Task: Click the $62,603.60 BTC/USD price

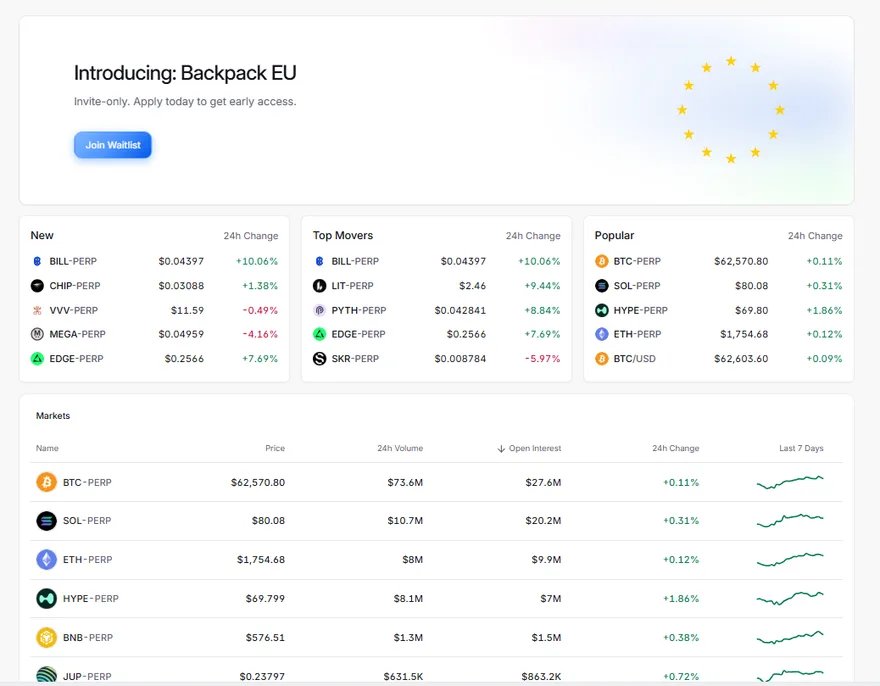Action: [x=741, y=358]
